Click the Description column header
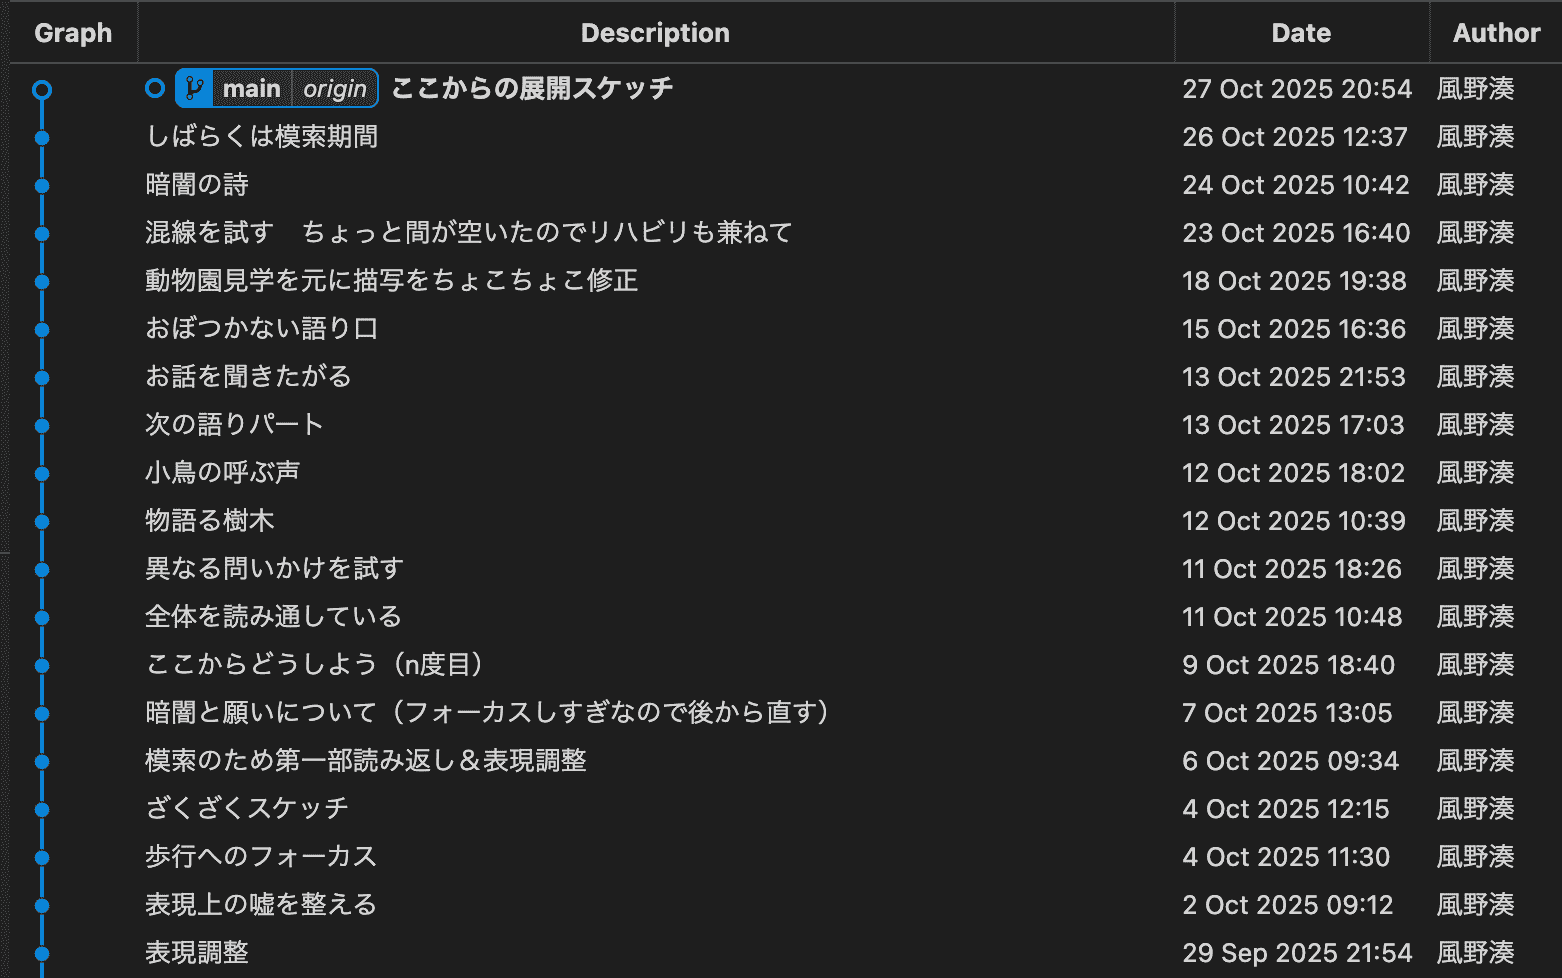Image resolution: width=1562 pixels, height=978 pixels. pyautogui.click(x=655, y=32)
